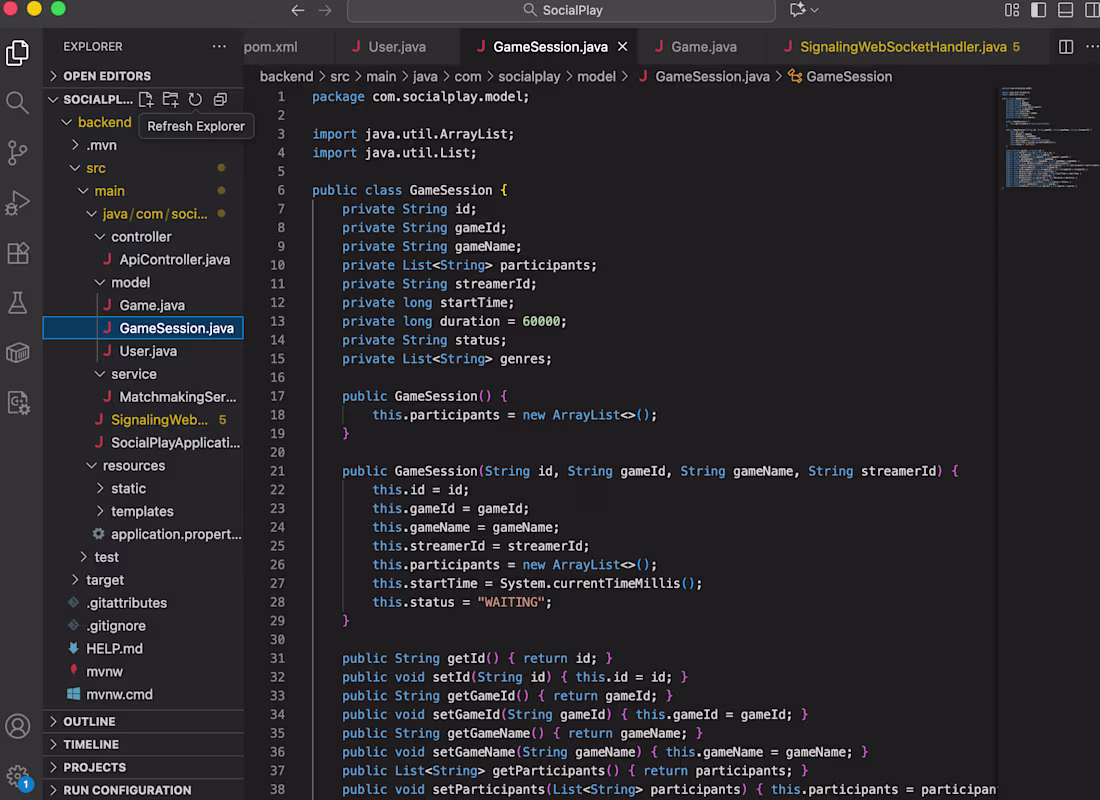Open the Extensions view
This screenshot has width=1100, height=800.
[18, 253]
